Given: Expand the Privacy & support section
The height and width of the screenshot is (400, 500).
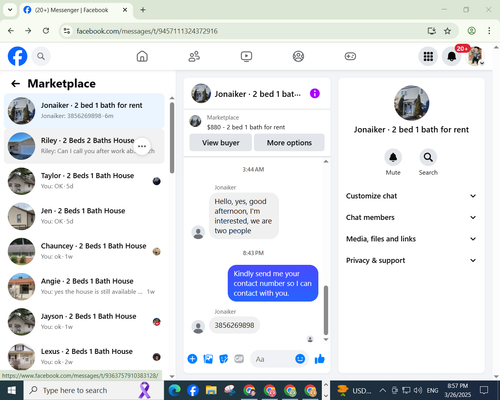Looking at the screenshot, I should click(x=411, y=260).
